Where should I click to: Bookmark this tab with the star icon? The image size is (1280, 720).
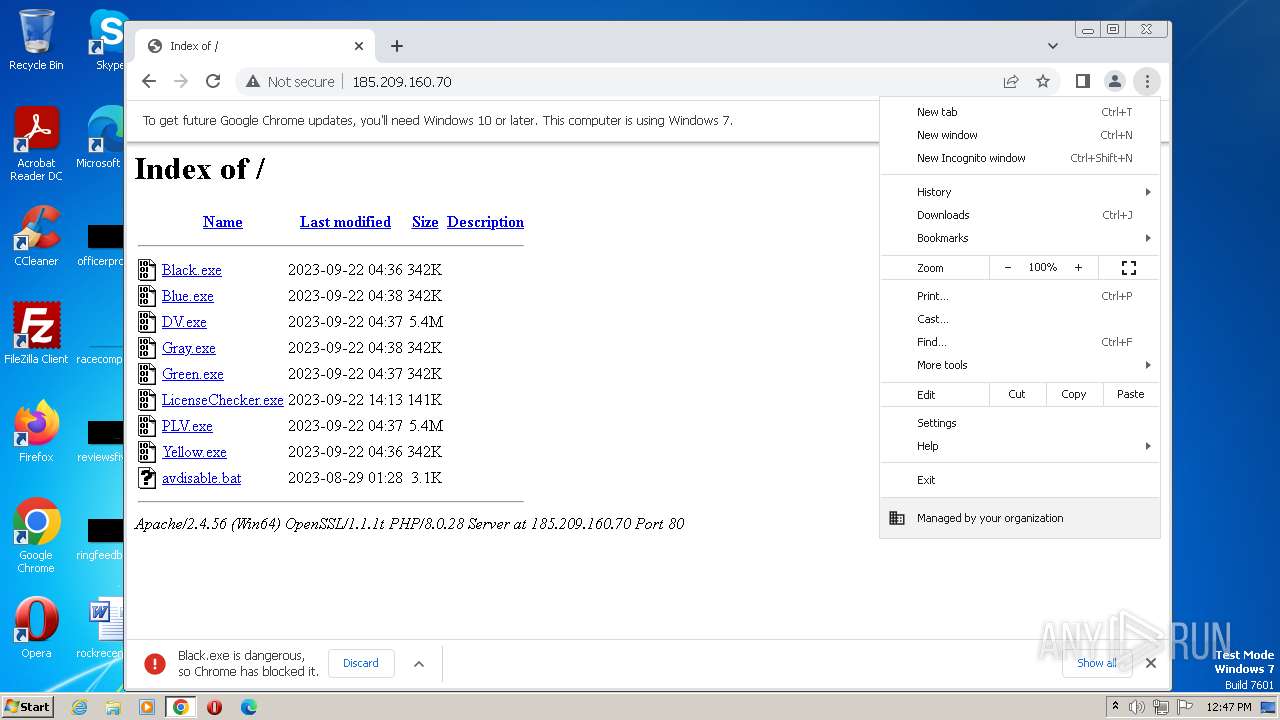[x=1043, y=81]
